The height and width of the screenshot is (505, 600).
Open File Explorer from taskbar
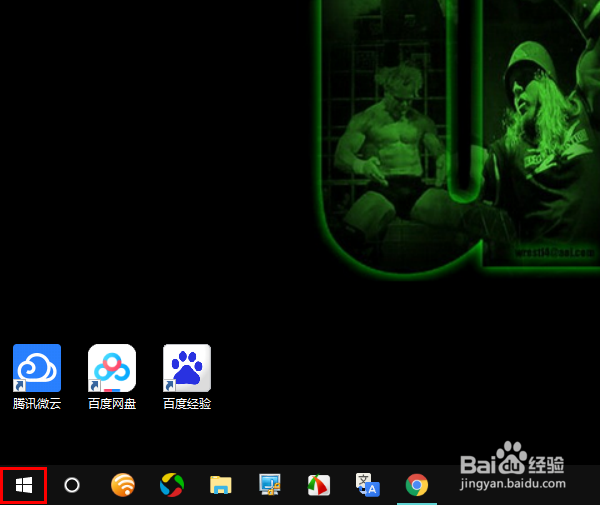(x=221, y=485)
